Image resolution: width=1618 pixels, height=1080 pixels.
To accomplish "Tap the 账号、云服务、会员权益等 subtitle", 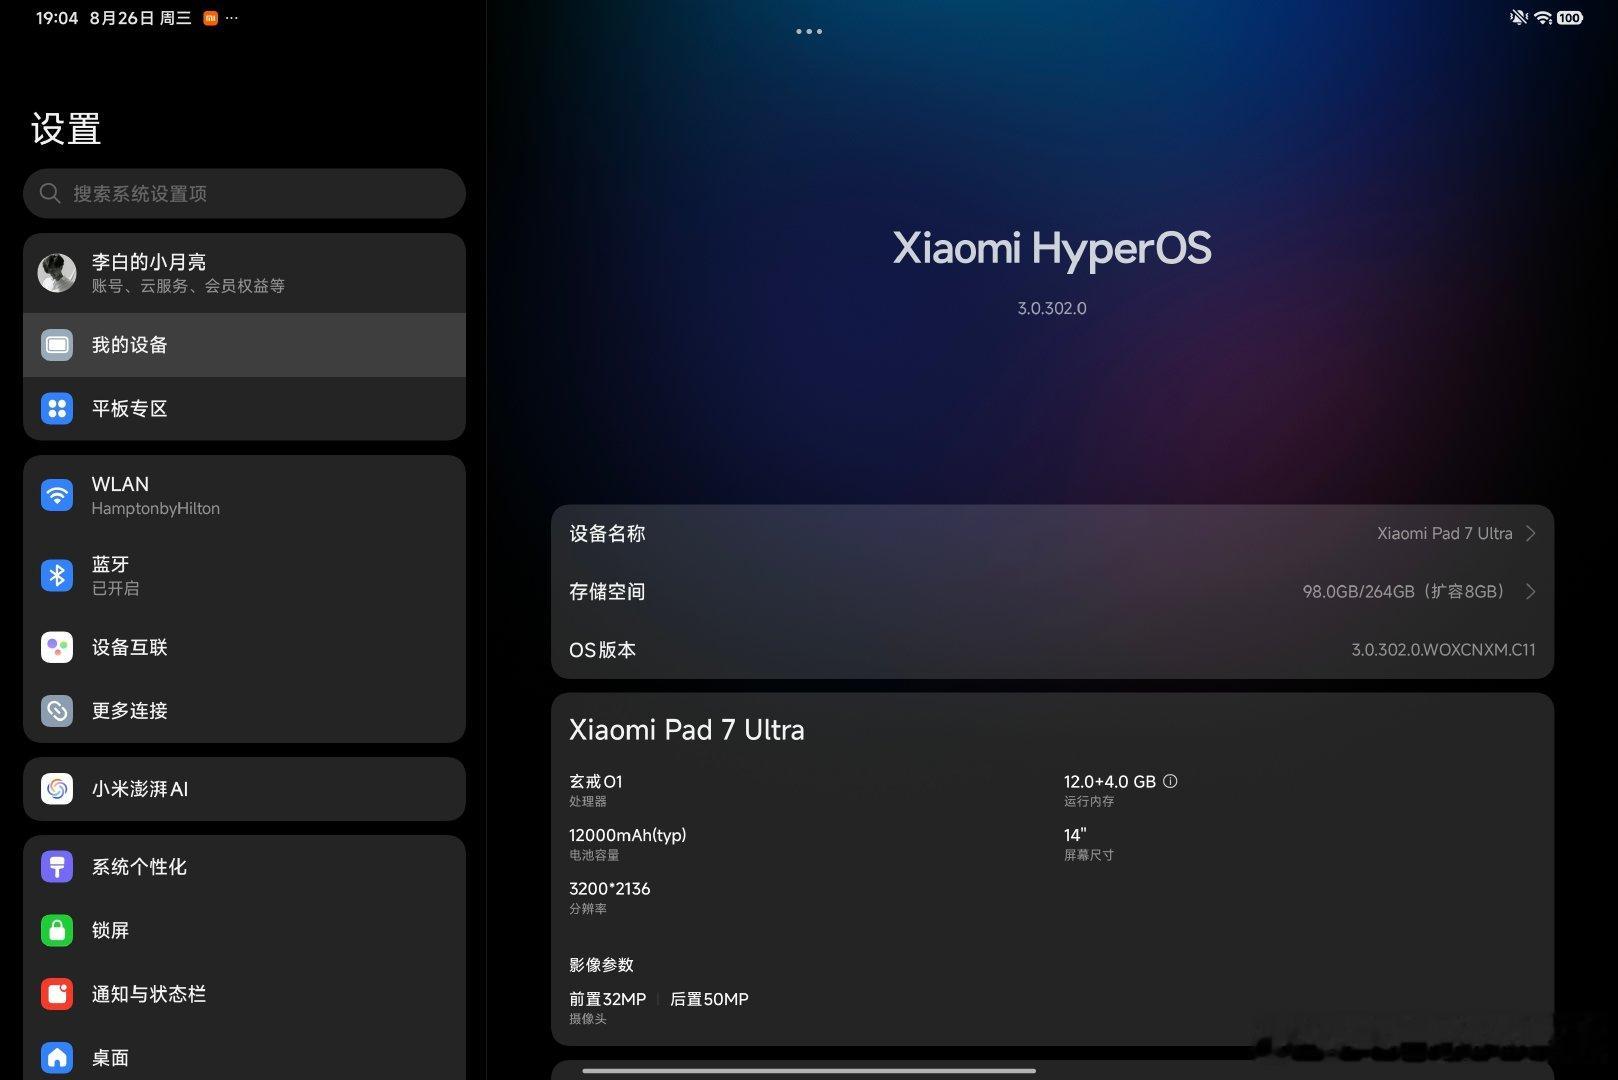I will 188,286.
